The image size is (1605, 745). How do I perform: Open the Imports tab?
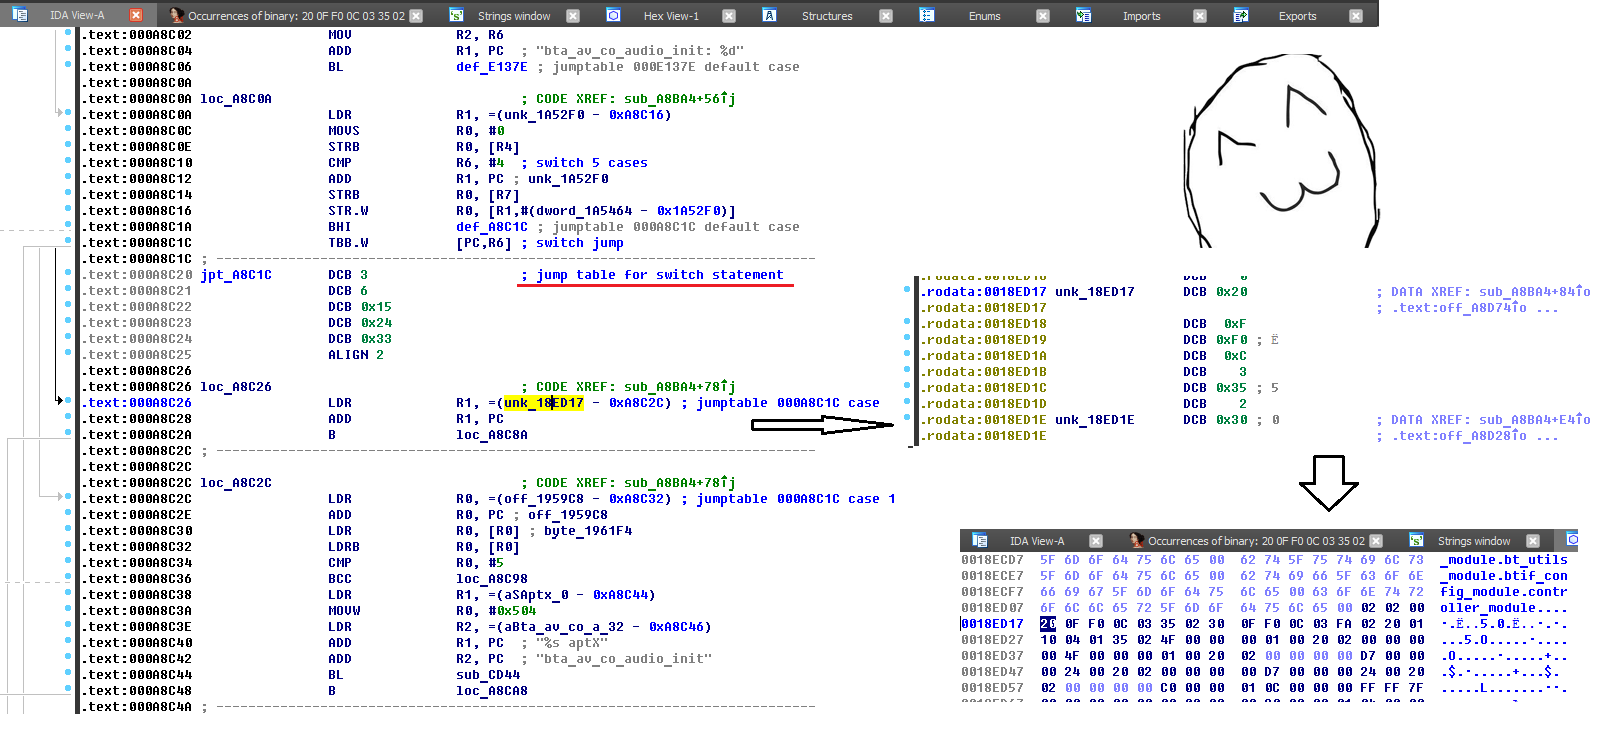click(1141, 16)
